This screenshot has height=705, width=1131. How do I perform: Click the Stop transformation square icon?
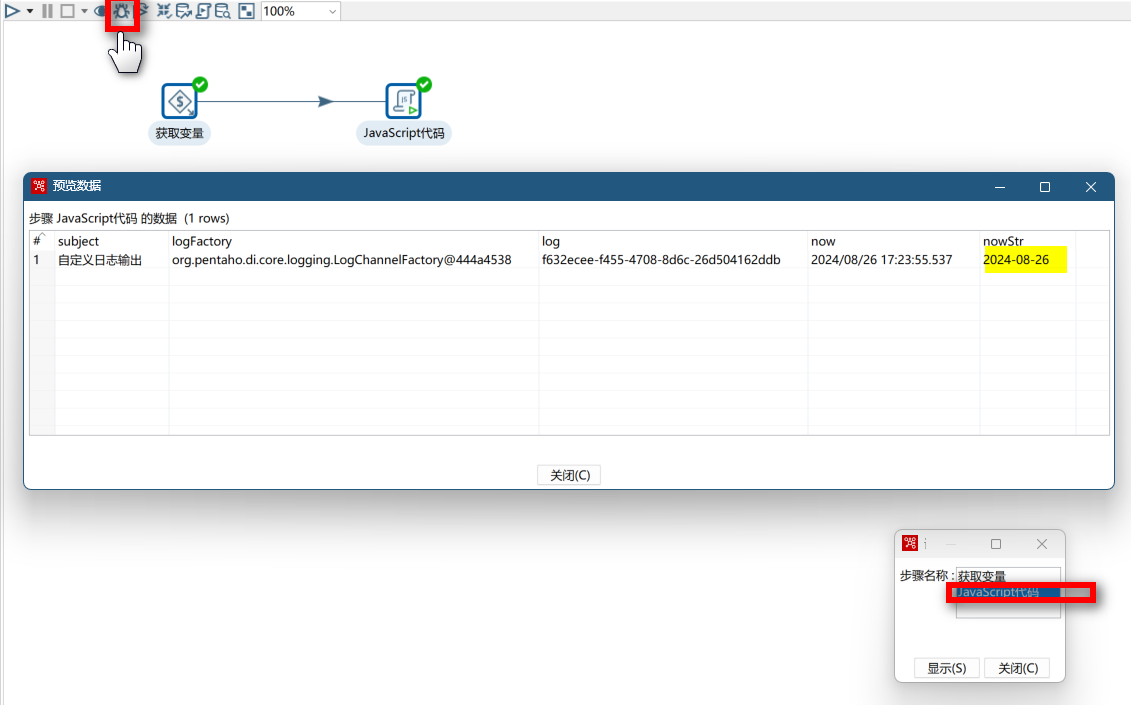point(67,11)
